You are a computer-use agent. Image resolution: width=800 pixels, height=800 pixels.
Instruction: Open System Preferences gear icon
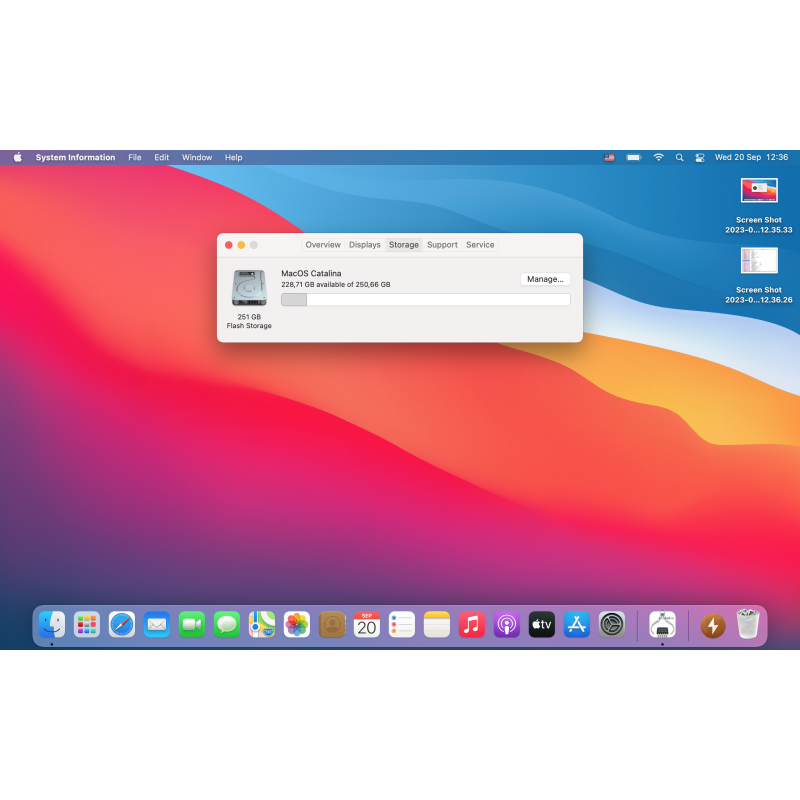[x=612, y=625]
